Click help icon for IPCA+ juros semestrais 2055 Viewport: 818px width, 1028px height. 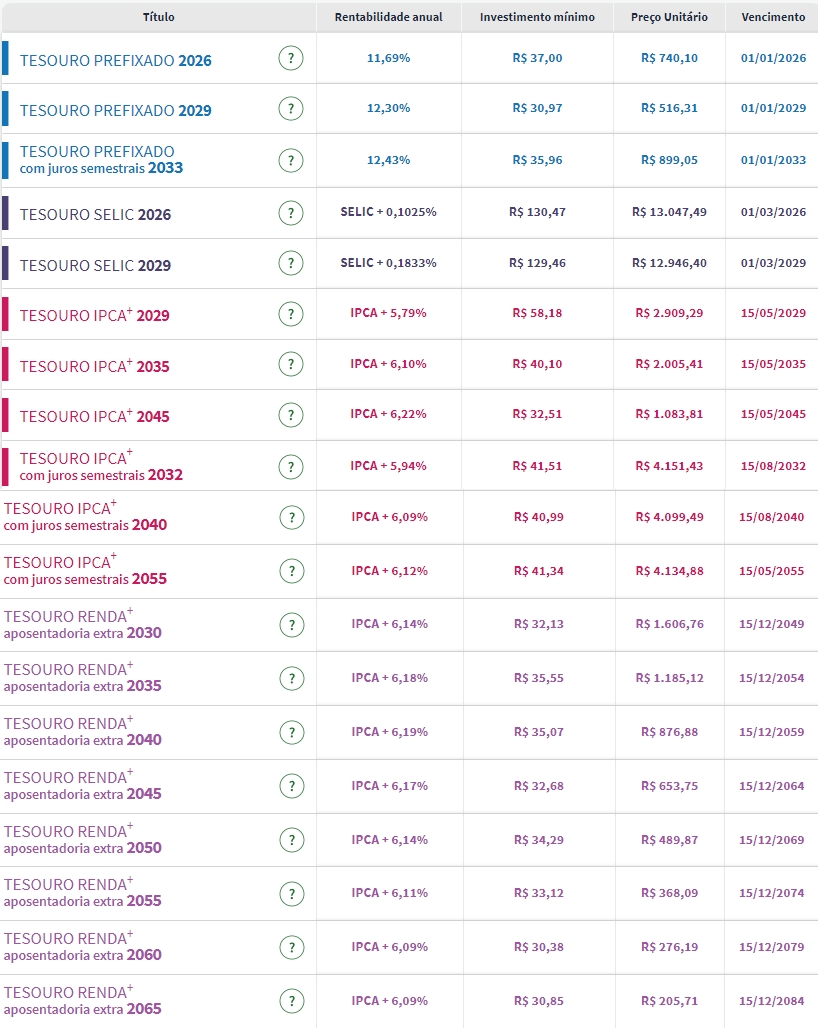pyautogui.click(x=290, y=571)
